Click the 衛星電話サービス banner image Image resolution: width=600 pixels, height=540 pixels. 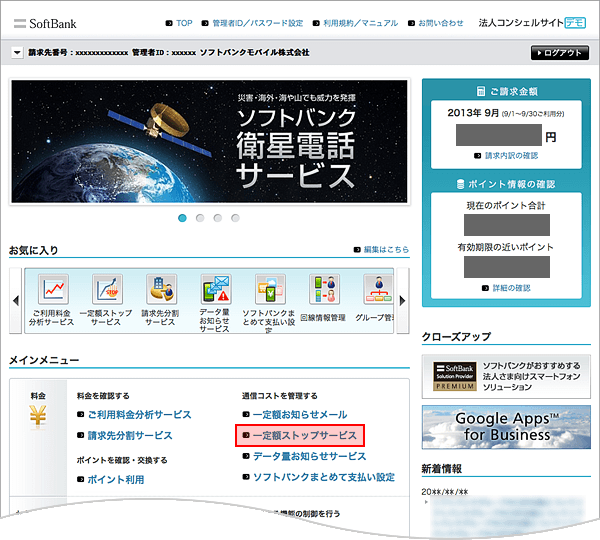point(209,141)
